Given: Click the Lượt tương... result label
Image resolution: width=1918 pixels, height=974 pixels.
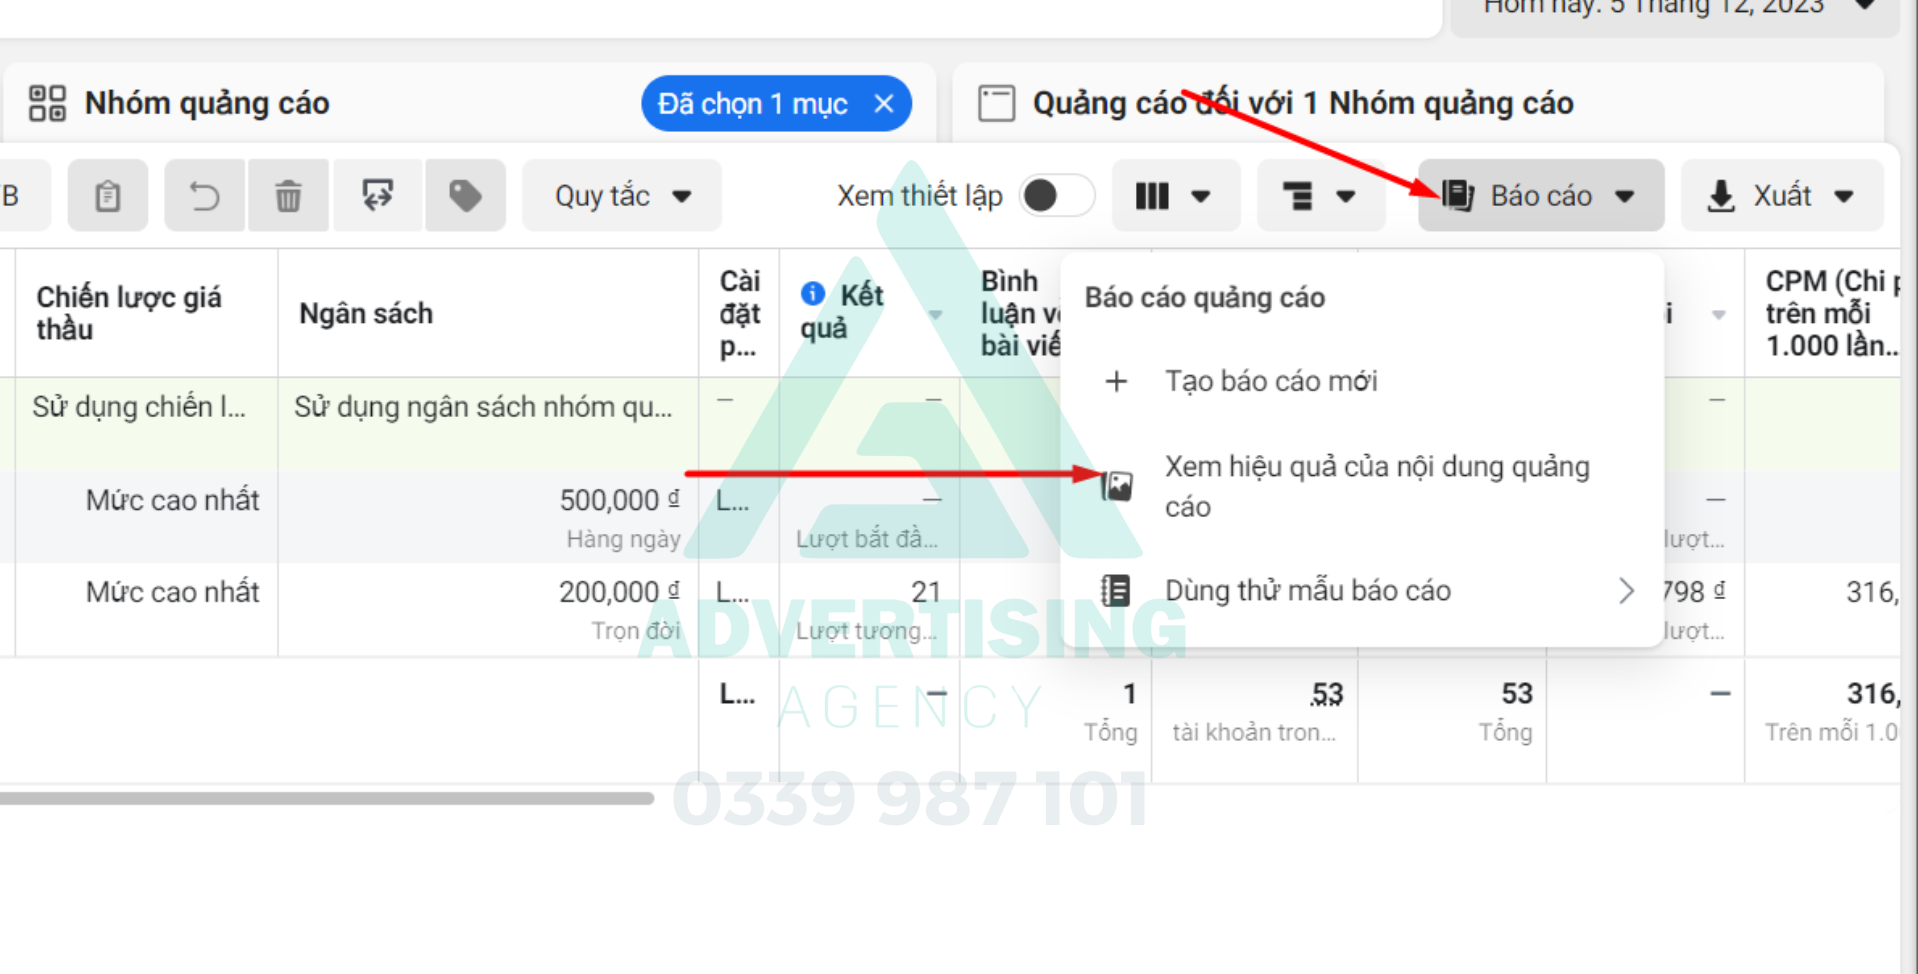Looking at the screenshot, I should click(x=866, y=631).
